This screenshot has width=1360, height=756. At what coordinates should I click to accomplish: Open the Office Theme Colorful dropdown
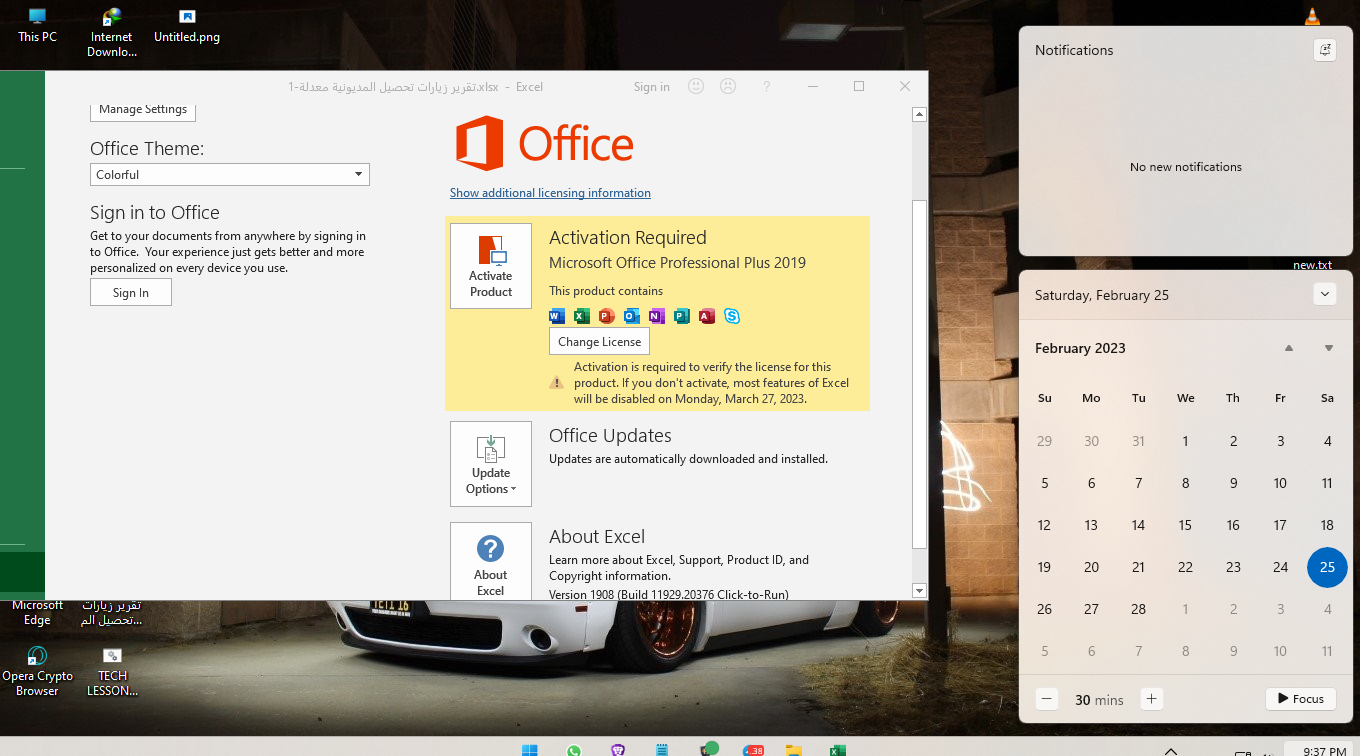(x=230, y=175)
